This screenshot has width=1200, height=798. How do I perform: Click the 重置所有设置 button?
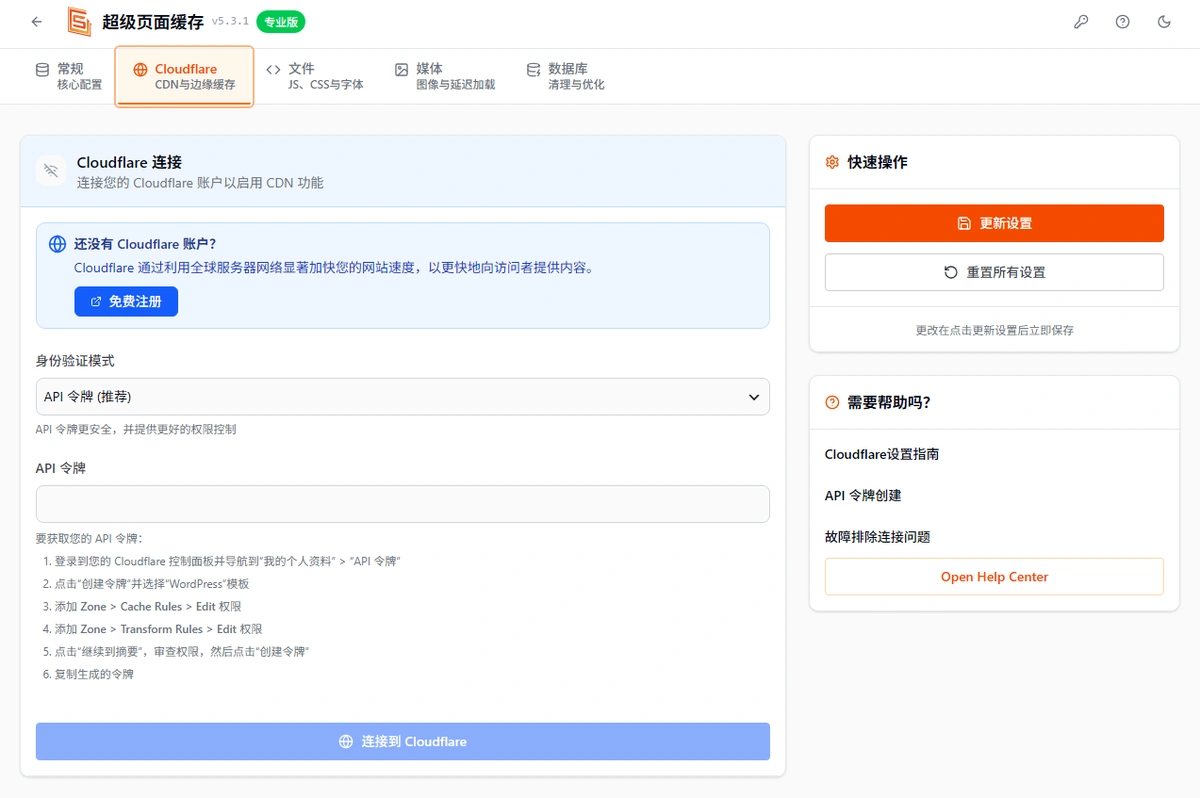pos(994,272)
